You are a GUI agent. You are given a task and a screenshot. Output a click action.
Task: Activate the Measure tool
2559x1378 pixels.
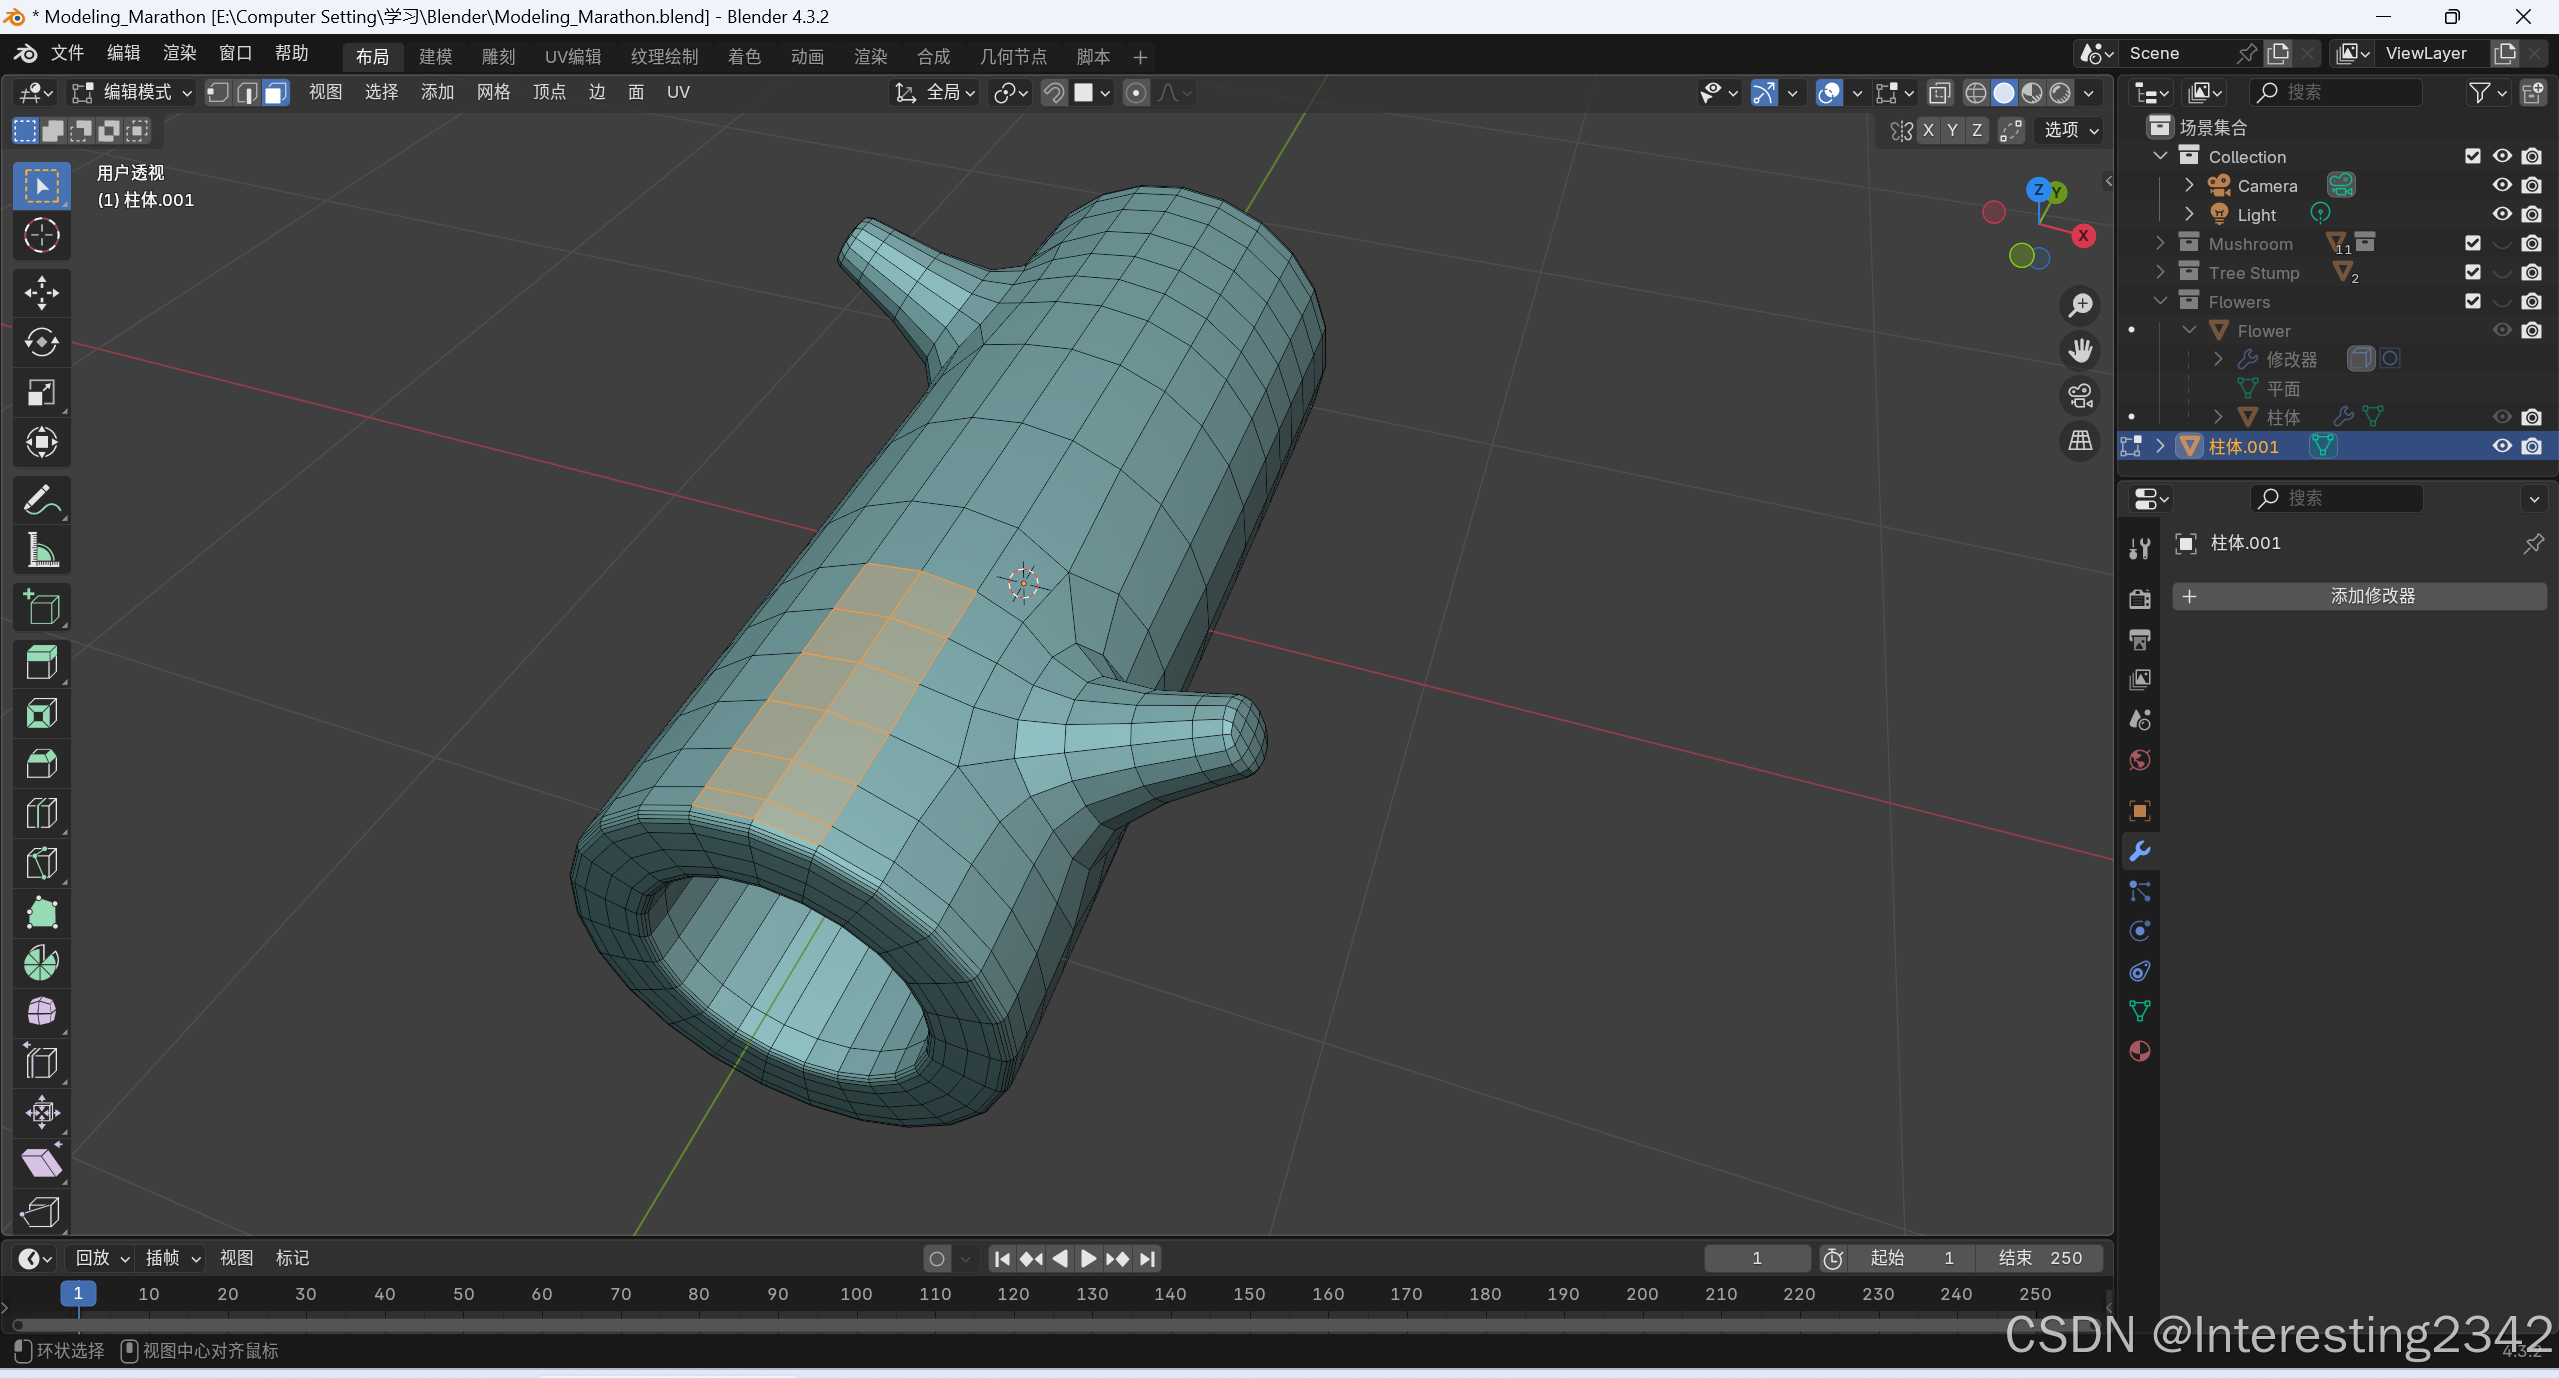pos(41,550)
